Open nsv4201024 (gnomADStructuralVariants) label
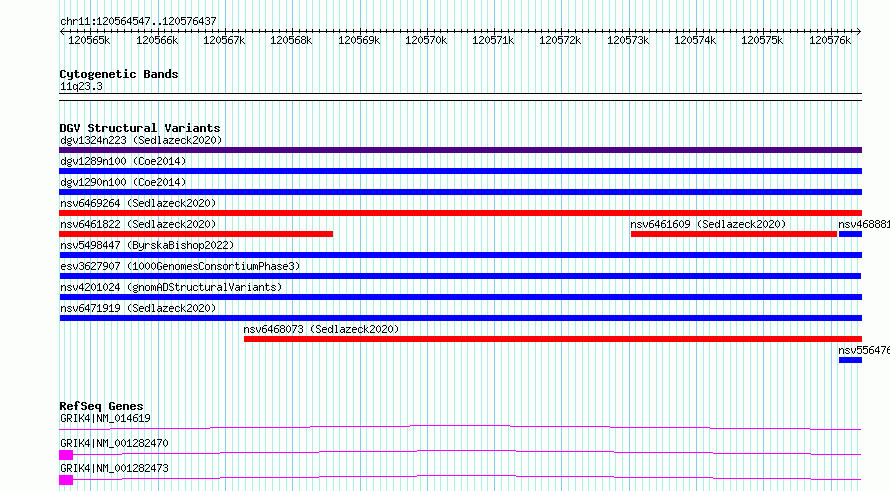 (x=171, y=287)
